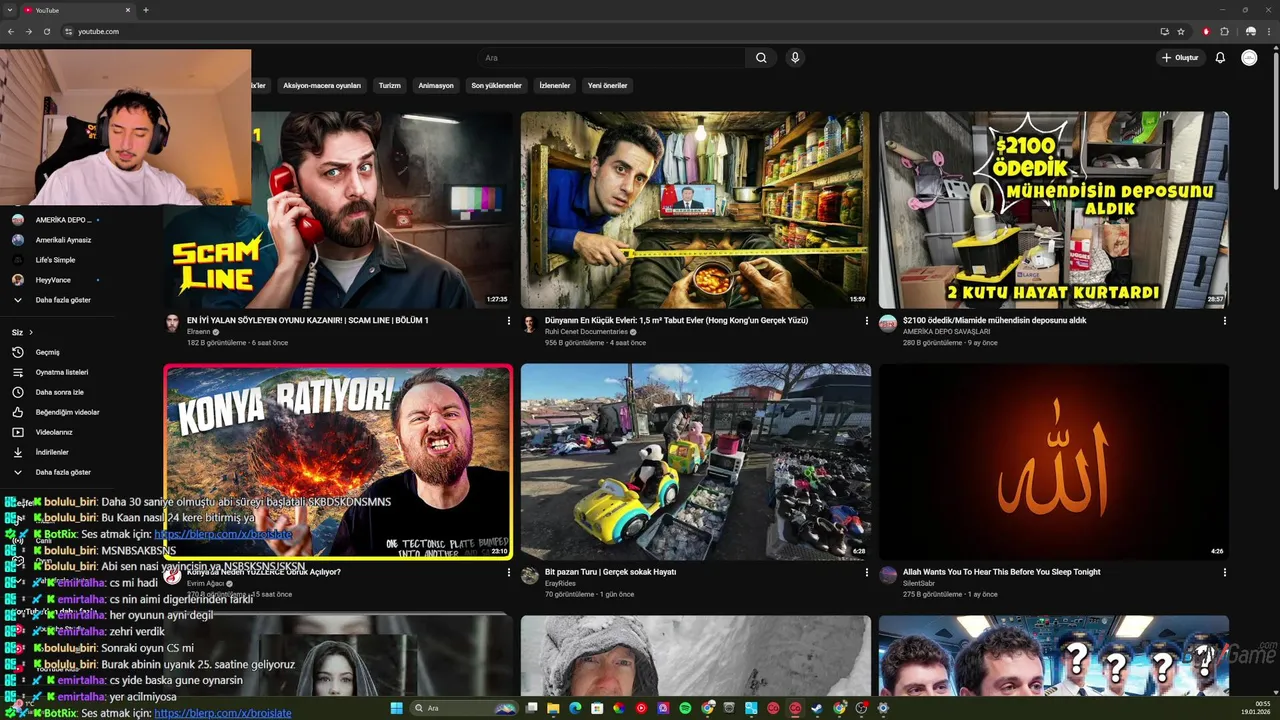Open the Windows Start button
1280x720 pixels.
click(x=396, y=708)
